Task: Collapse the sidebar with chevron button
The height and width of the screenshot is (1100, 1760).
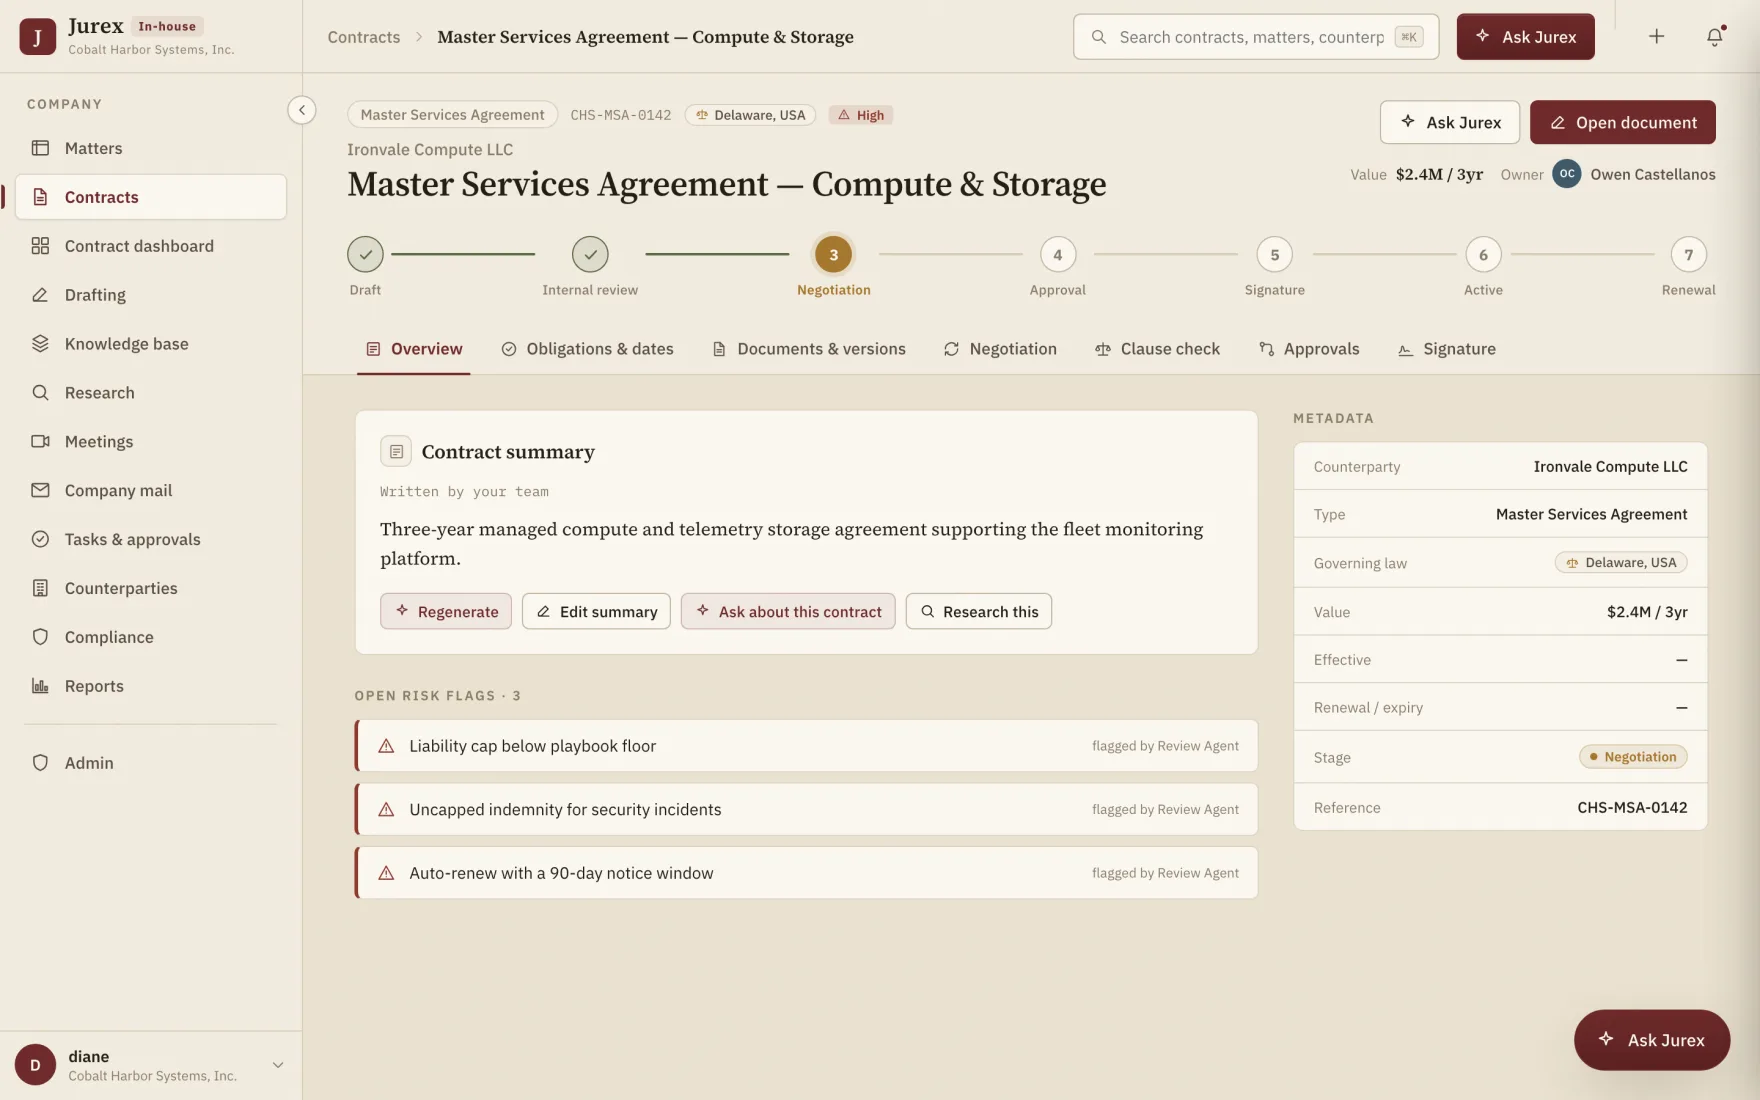Action: click(x=301, y=110)
